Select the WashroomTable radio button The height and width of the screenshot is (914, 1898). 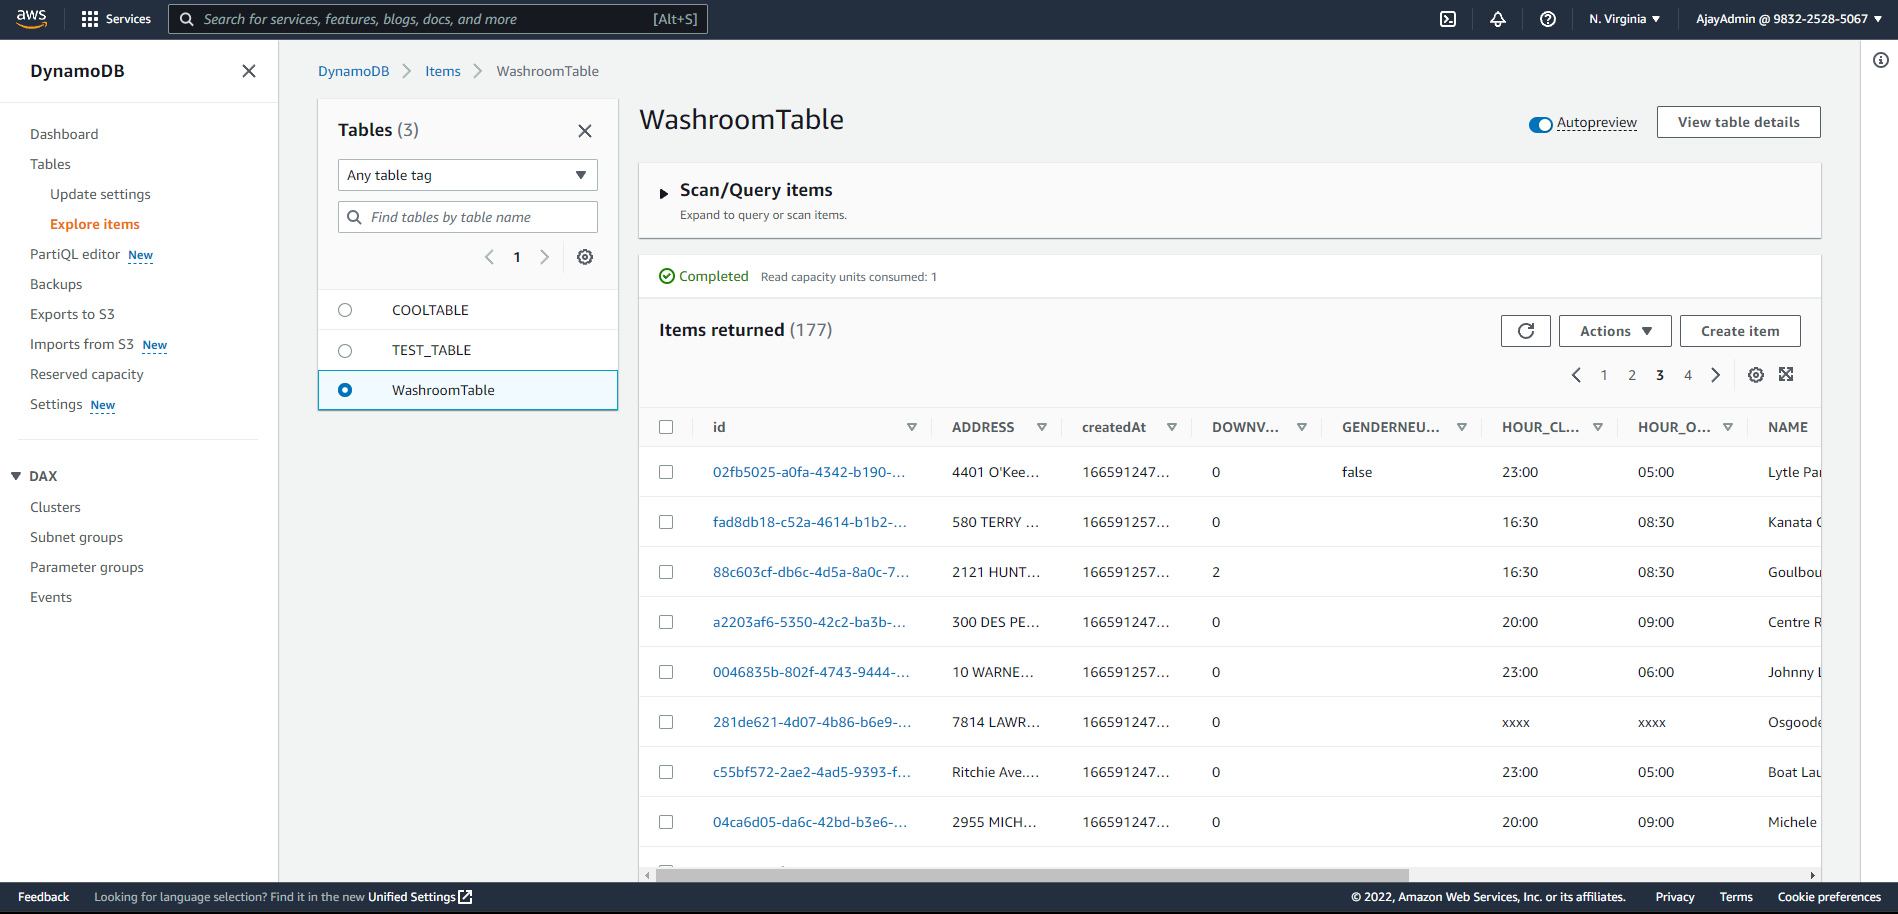click(x=345, y=390)
